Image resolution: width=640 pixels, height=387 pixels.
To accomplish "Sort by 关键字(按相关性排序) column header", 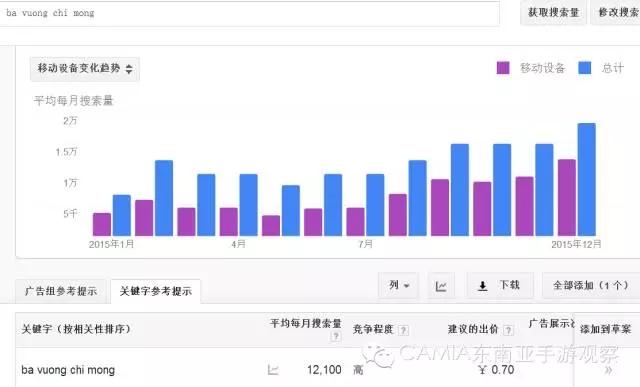I will coord(76,329).
